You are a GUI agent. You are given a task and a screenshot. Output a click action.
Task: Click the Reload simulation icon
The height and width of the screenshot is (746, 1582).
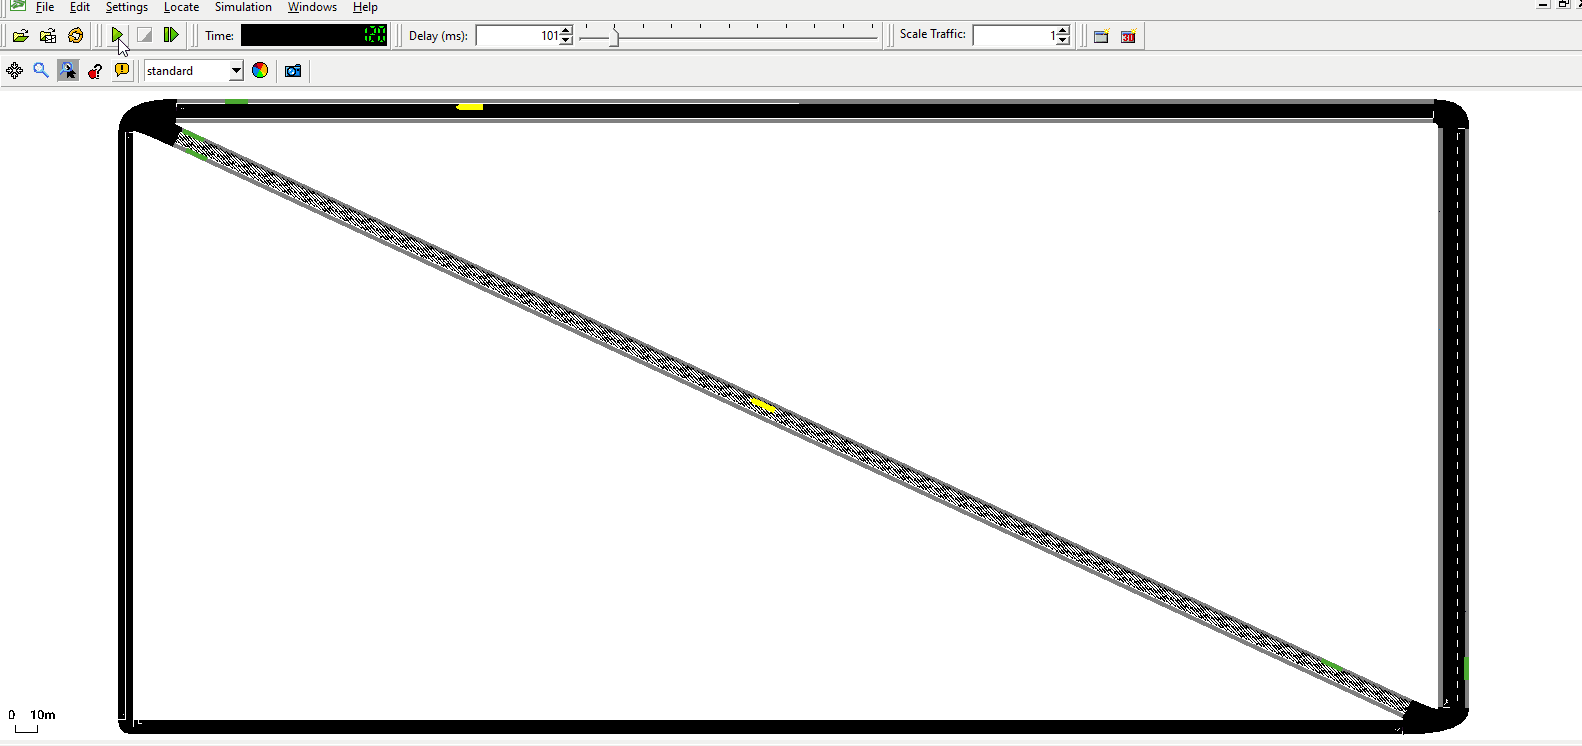(x=76, y=36)
